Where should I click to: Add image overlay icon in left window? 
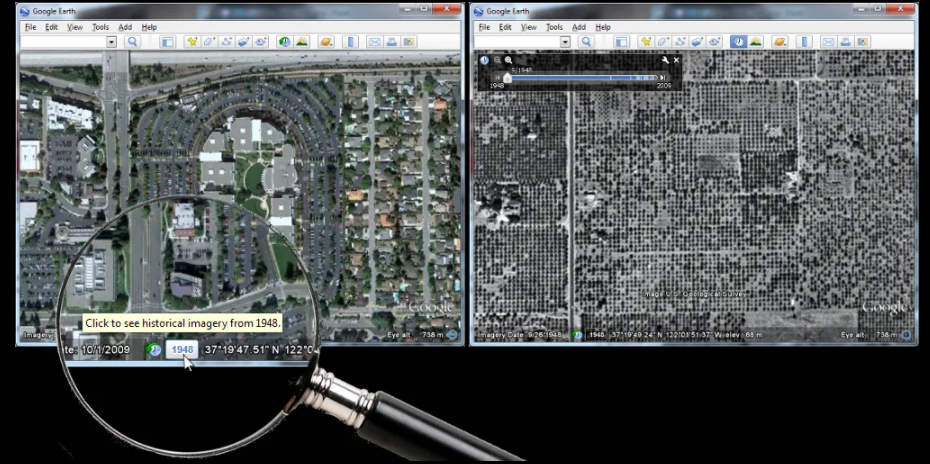[243, 42]
